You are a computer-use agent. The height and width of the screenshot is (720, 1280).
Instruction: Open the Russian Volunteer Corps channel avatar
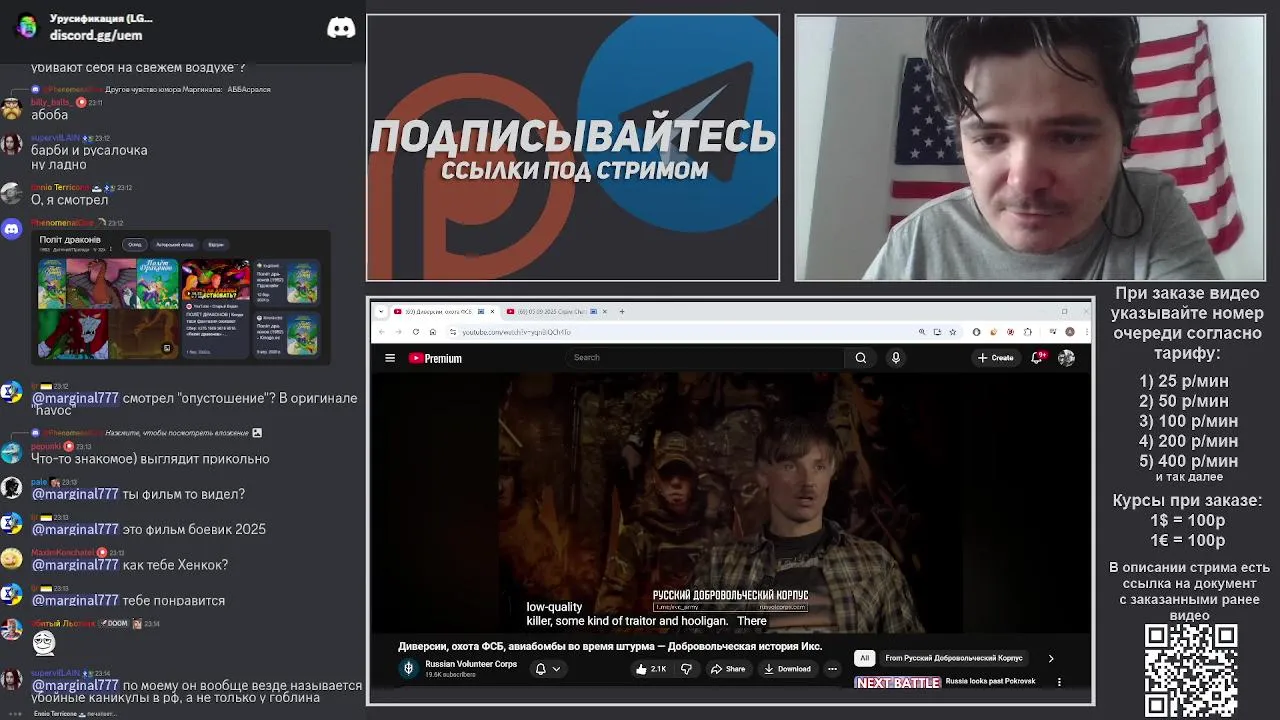point(408,669)
